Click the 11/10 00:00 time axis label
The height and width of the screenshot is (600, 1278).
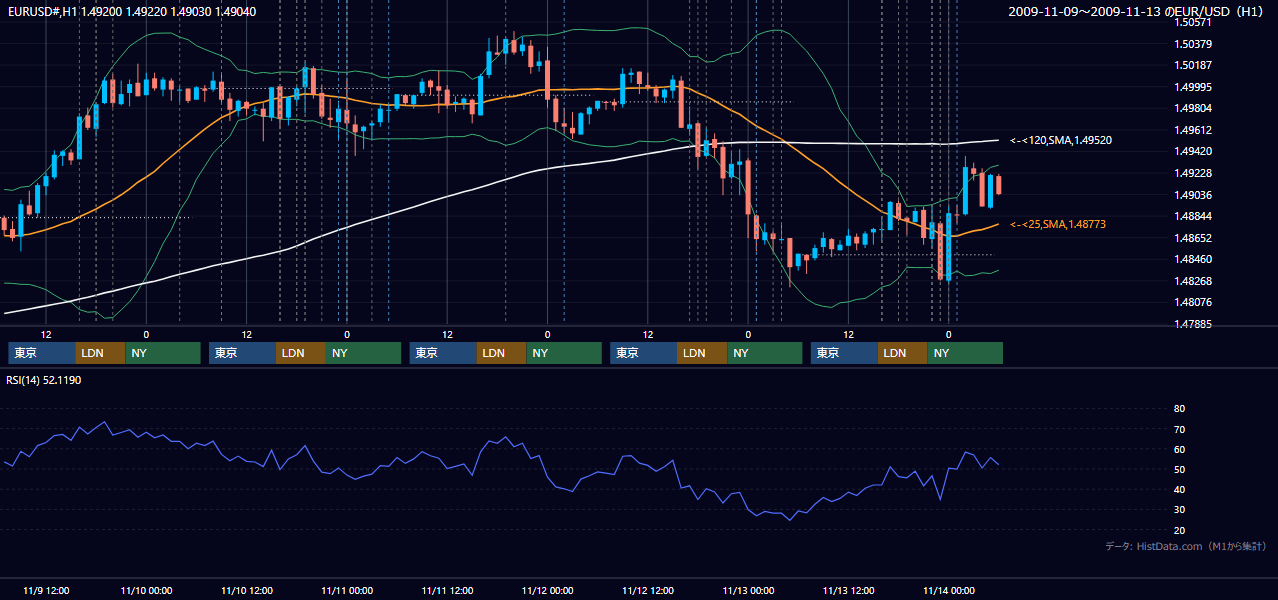click(146, 590)
